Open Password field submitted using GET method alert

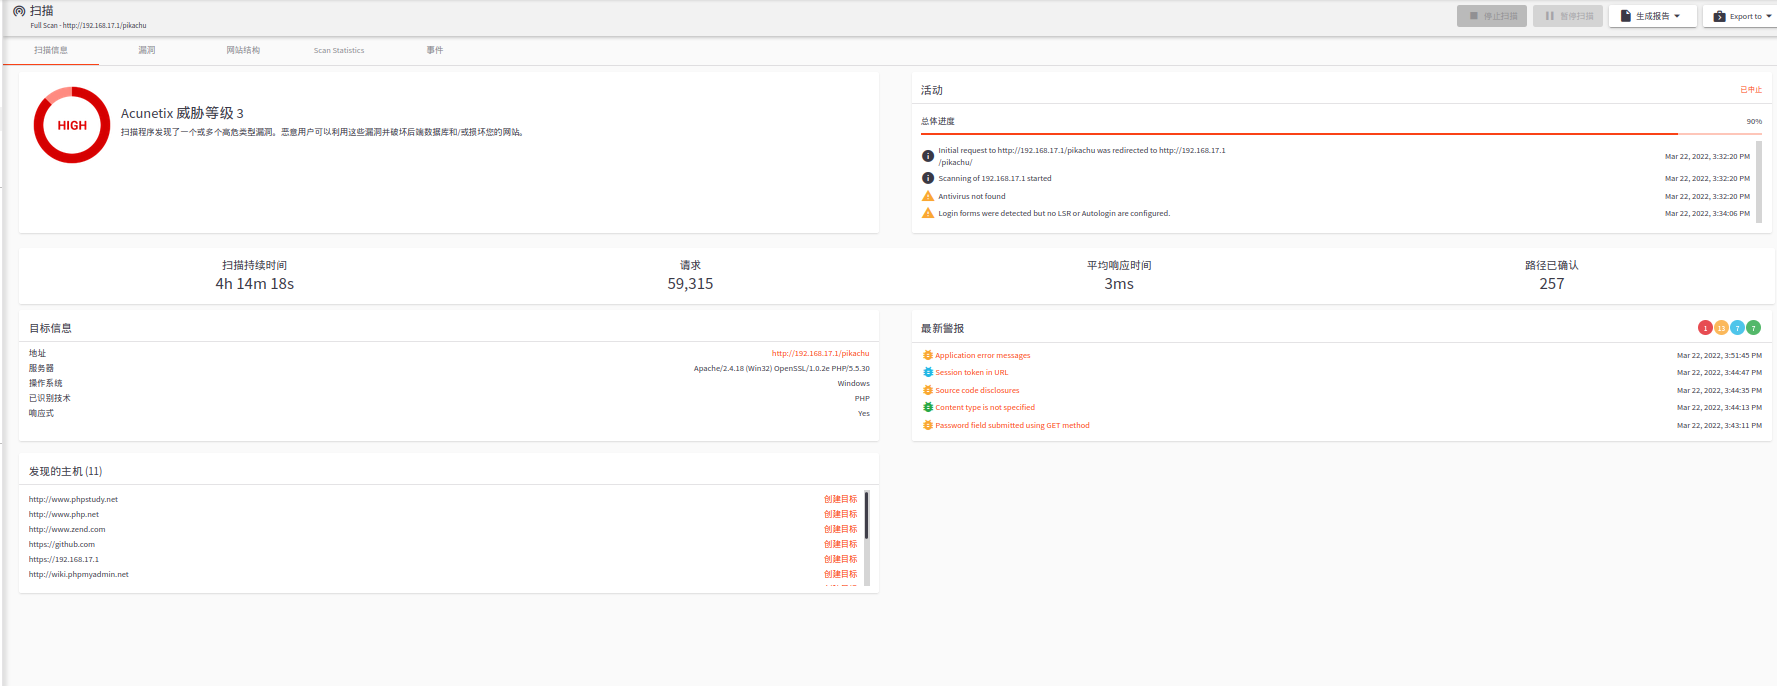pos(1012,426)
